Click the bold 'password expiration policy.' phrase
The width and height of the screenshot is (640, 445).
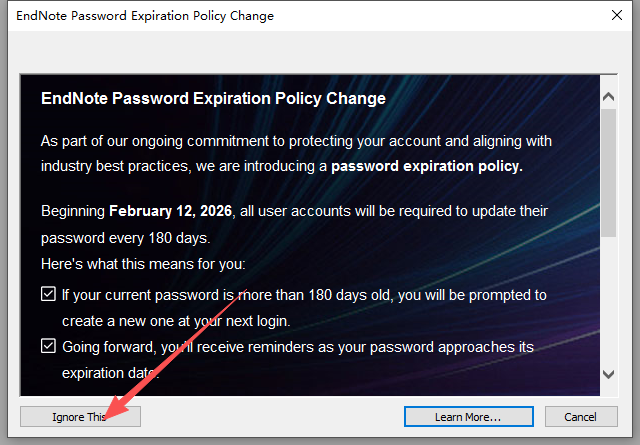click(427, 166)
